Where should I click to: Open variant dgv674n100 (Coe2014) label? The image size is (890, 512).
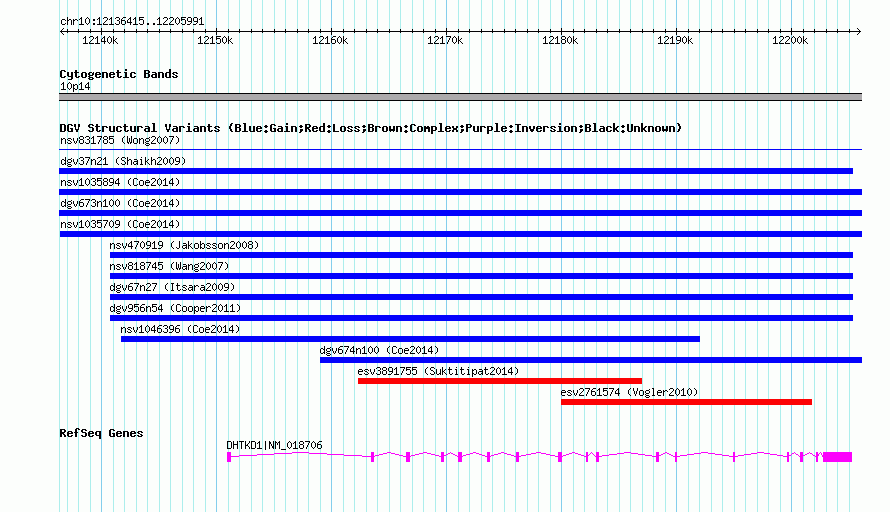pyautogui.click(x=379, y=350)
